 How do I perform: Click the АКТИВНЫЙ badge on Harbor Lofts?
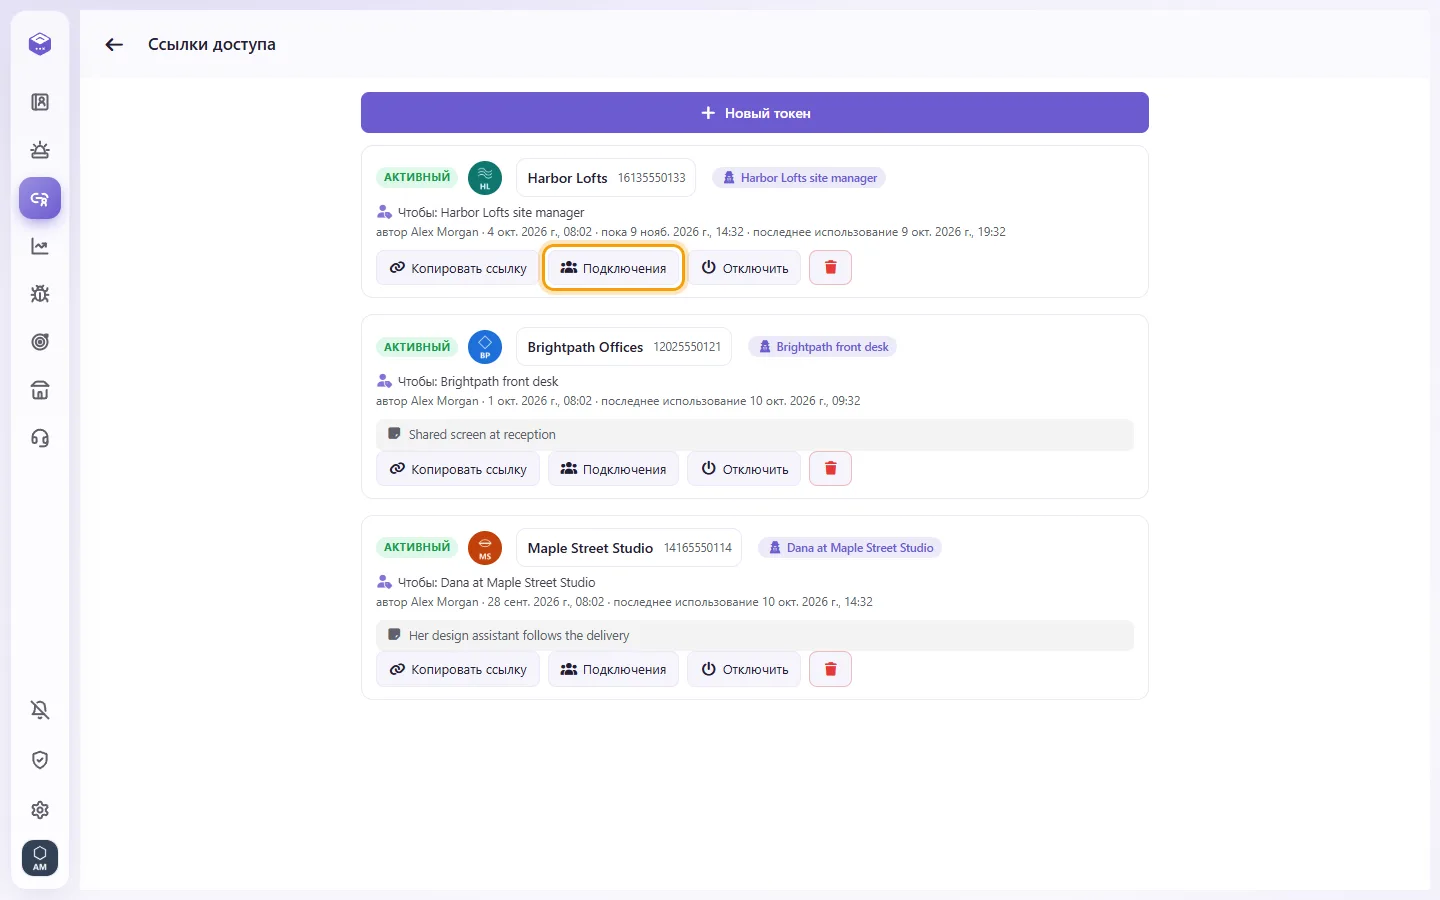(x=417, y=177)
